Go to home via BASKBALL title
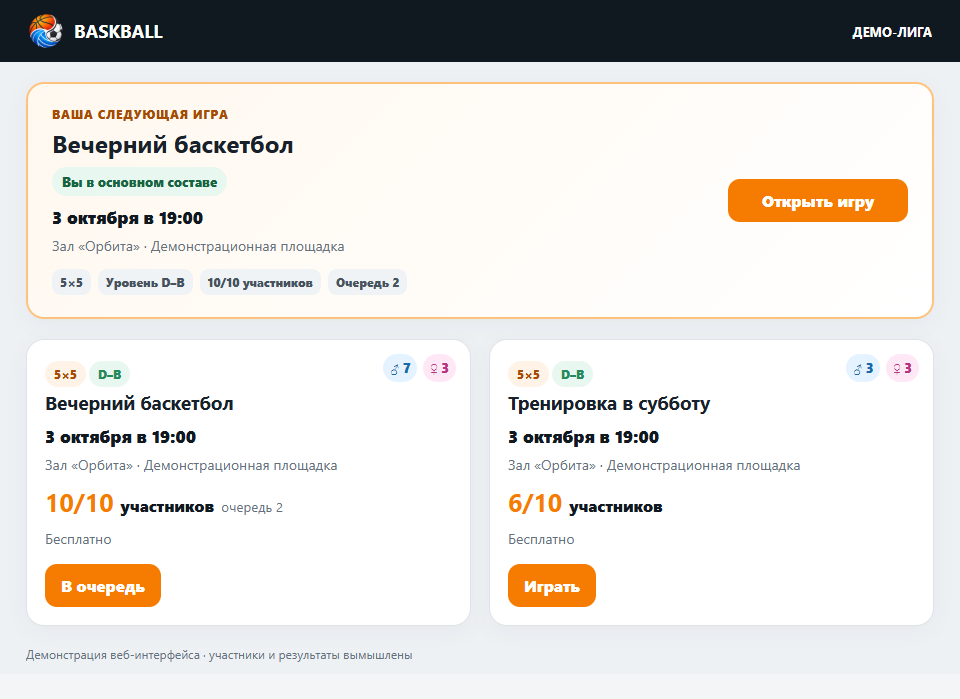This screenshot has height=699, width=960. coord(118,32)
